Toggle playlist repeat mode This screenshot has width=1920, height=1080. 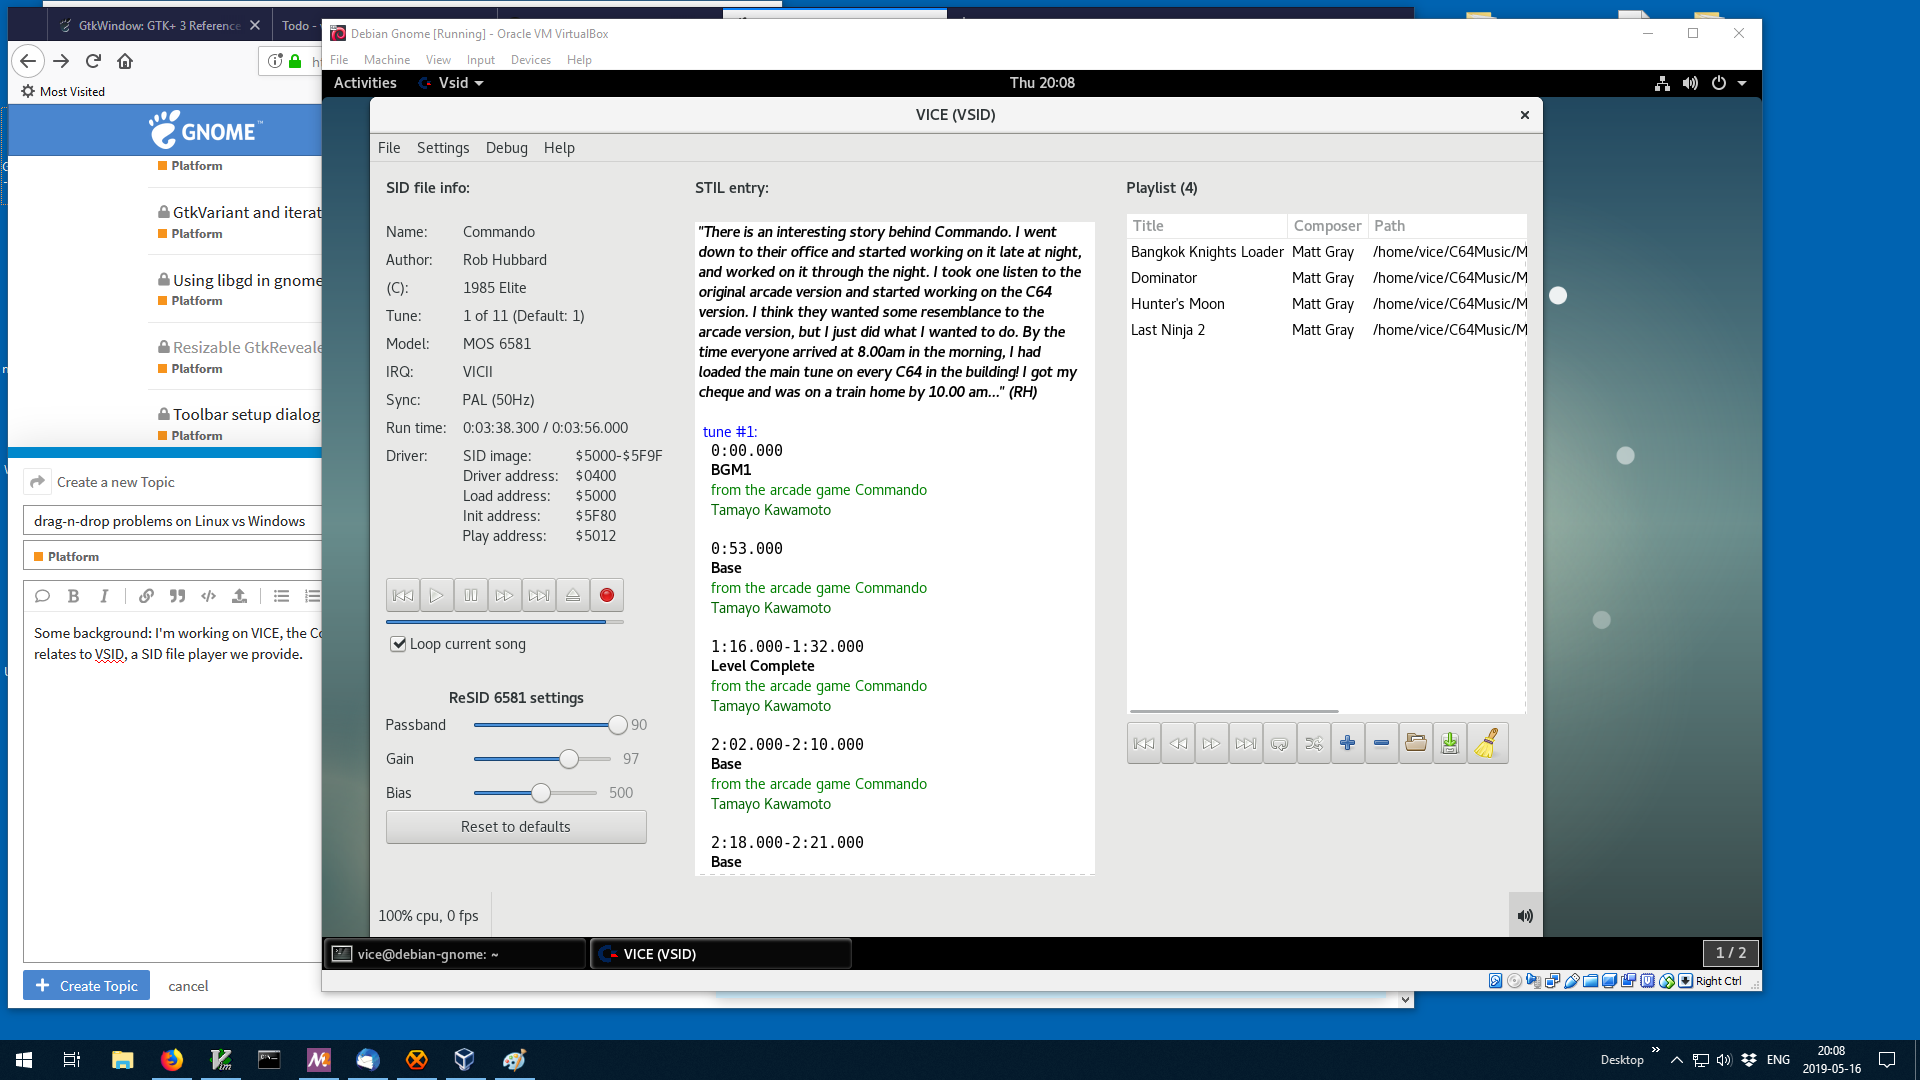[1280, 743]
